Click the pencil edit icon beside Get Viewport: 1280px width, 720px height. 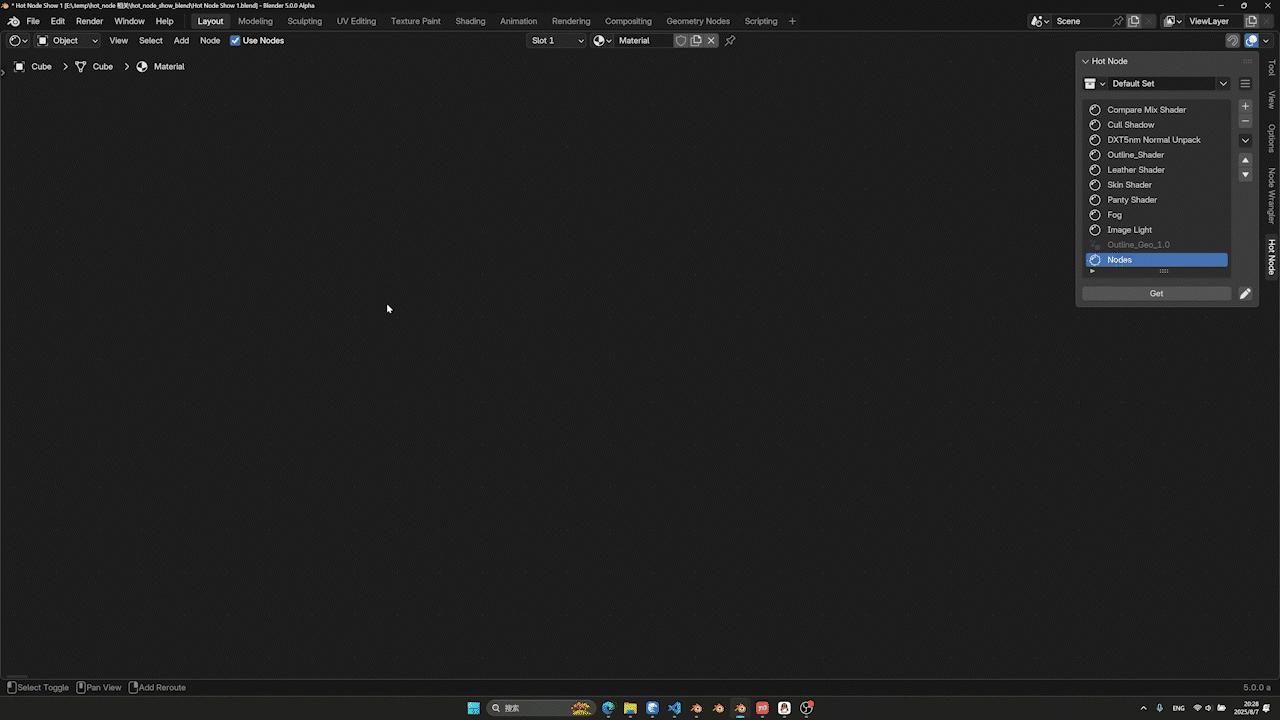point(1245,294)
